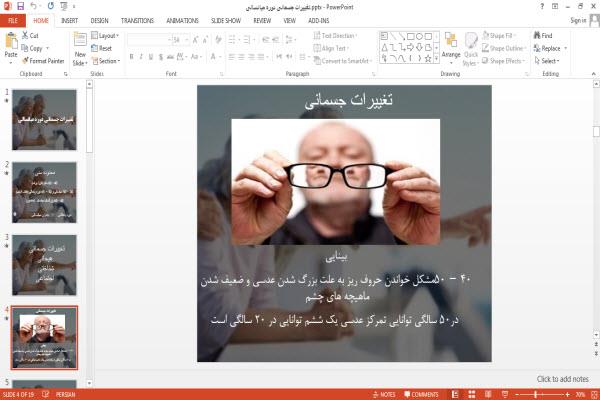Click the PERSIAN language indicator
The image size is (600, 400).
66,394
